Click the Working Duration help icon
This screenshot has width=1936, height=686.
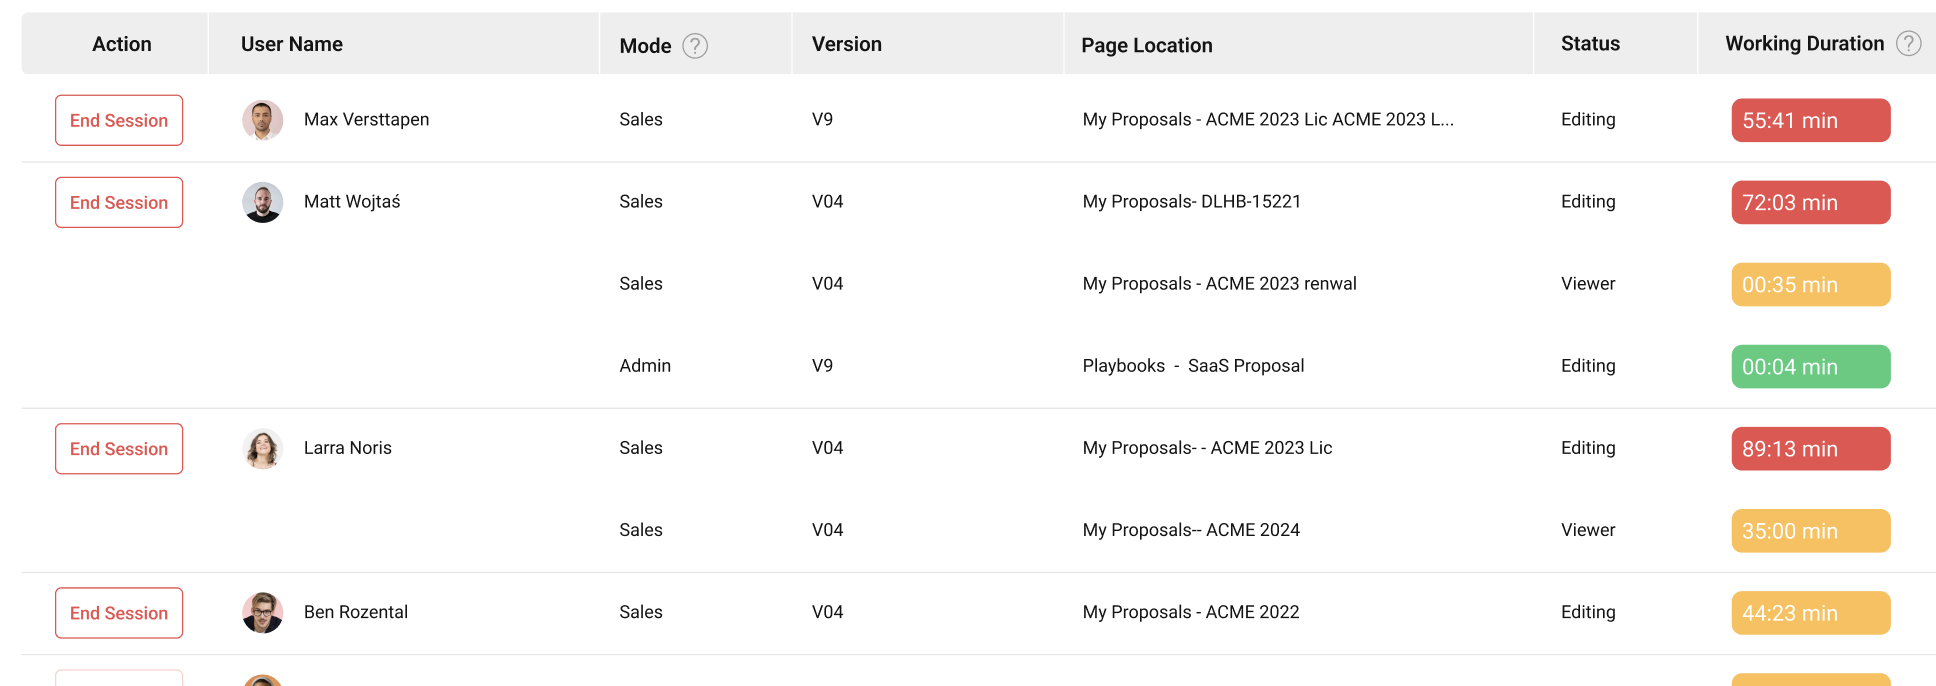(1908, 43)
